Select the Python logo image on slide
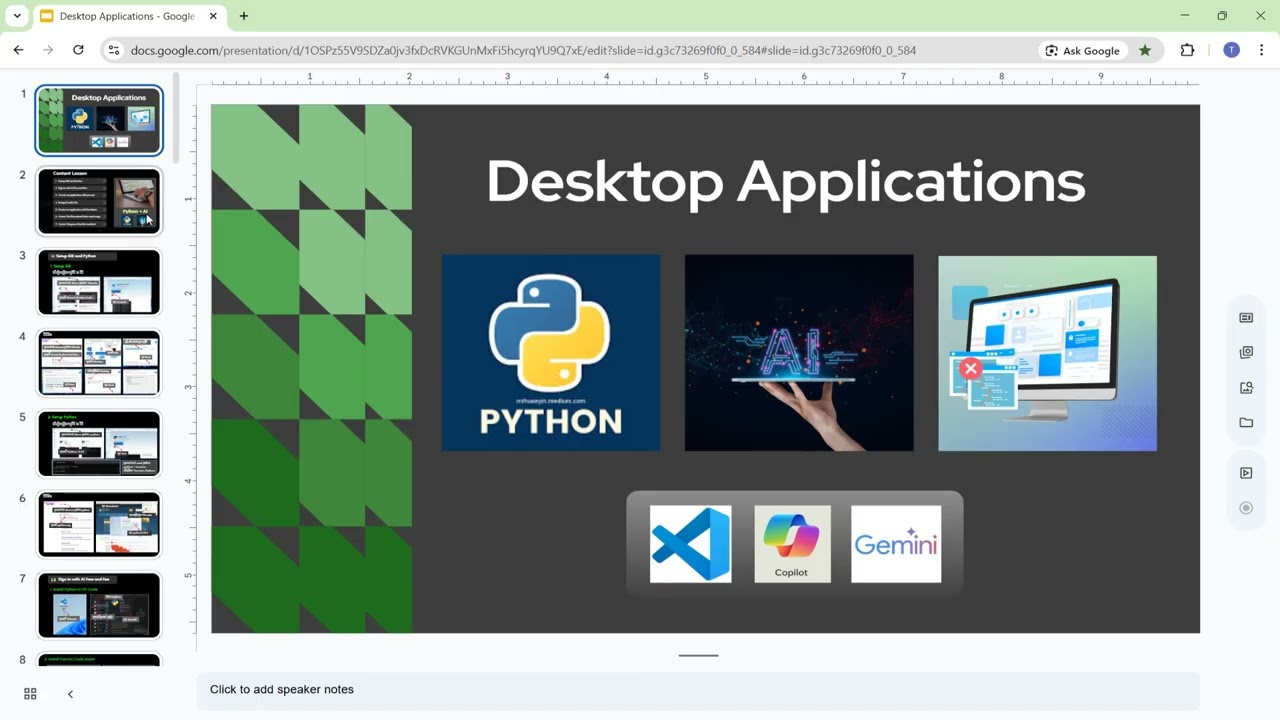The height and width of the screenshot is (720, 1280). pos(551,352)
